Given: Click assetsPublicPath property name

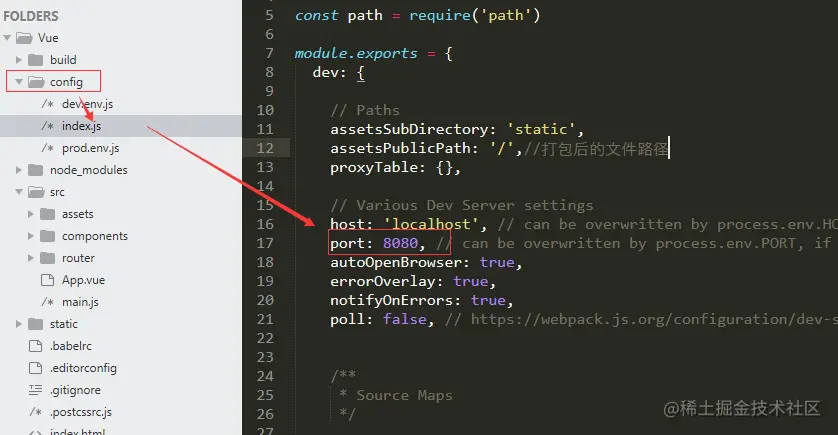Looking at the screenshot, I should [400, 148].
